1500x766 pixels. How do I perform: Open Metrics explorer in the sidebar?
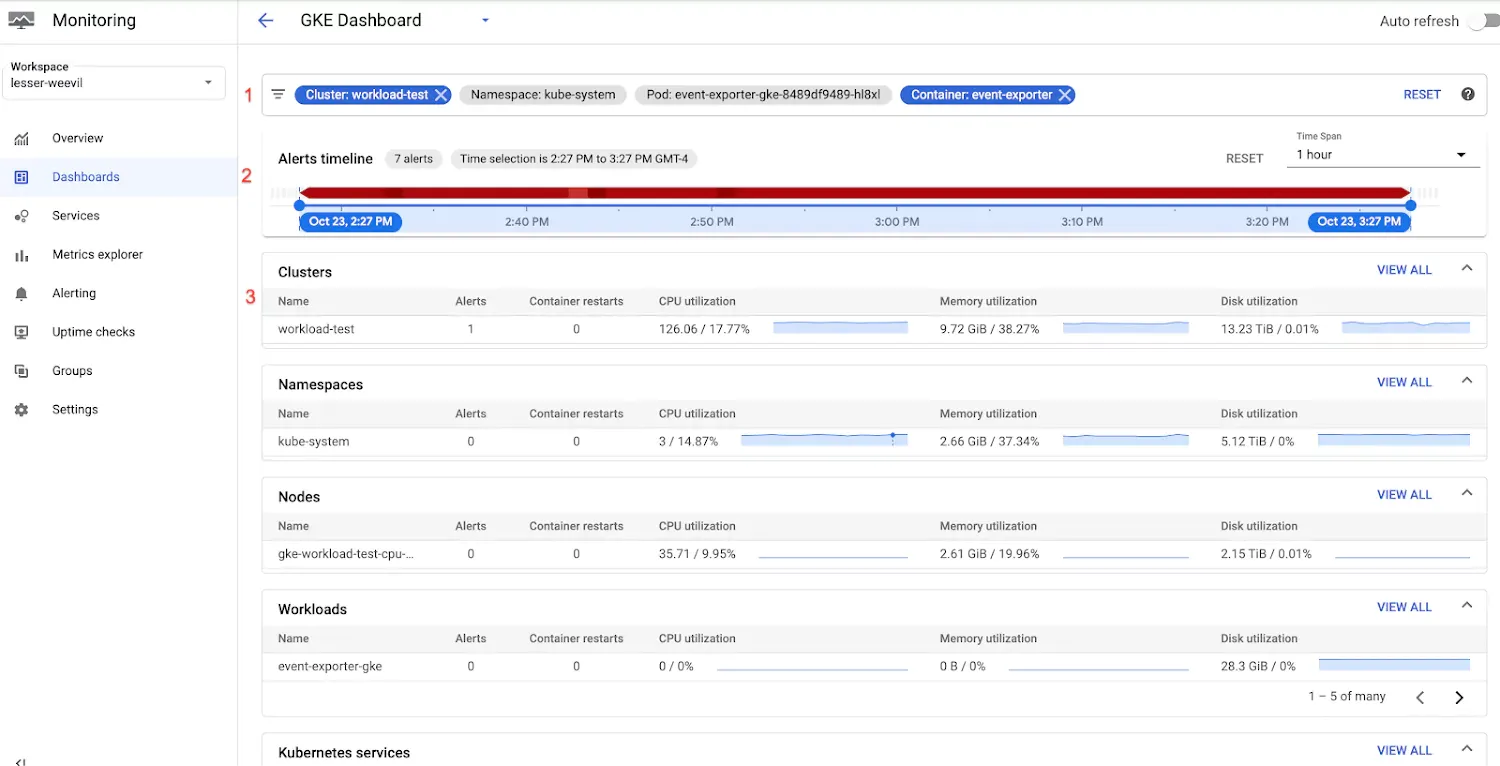[98, 255]
